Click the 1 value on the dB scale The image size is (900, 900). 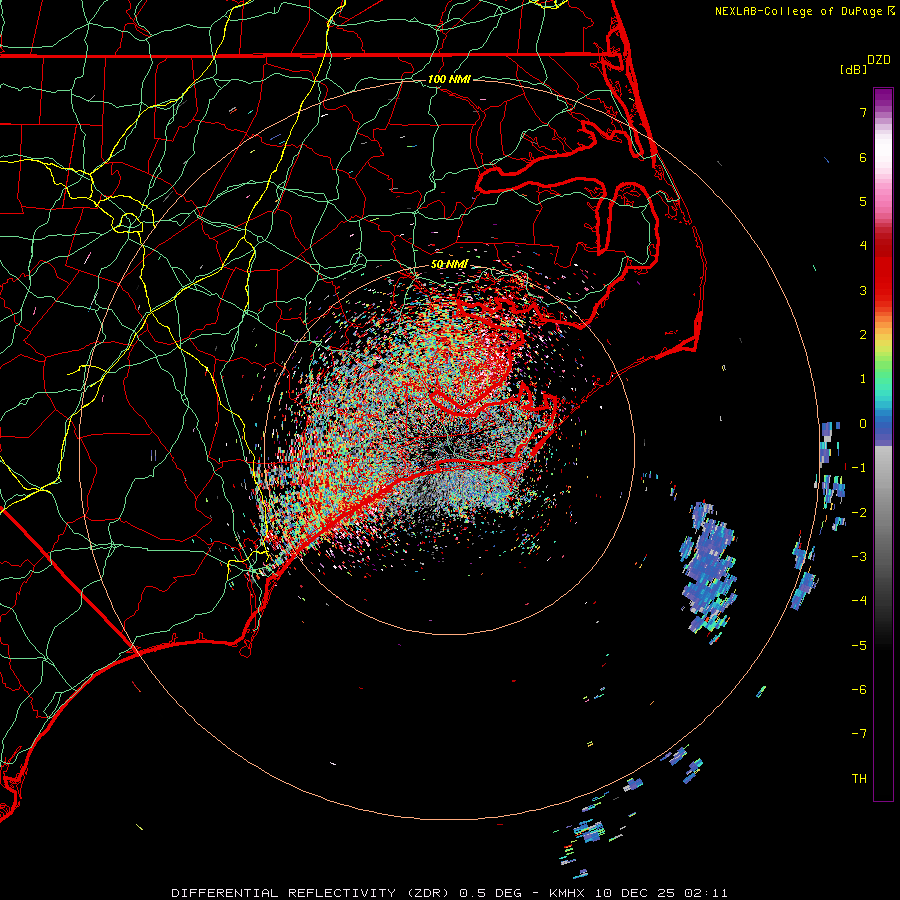(x=863, y=379)
